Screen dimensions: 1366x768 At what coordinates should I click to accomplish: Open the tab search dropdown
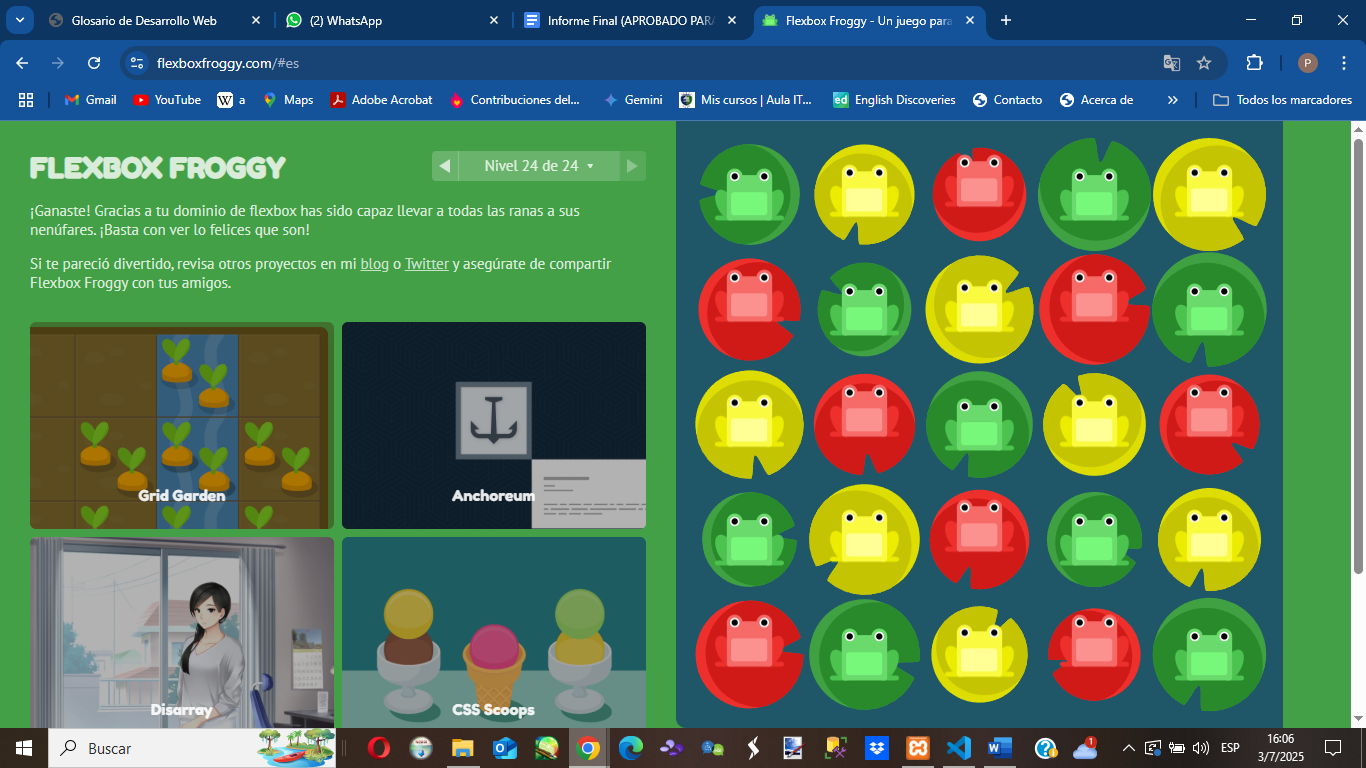pyautogui.click(x=19, y=20)
